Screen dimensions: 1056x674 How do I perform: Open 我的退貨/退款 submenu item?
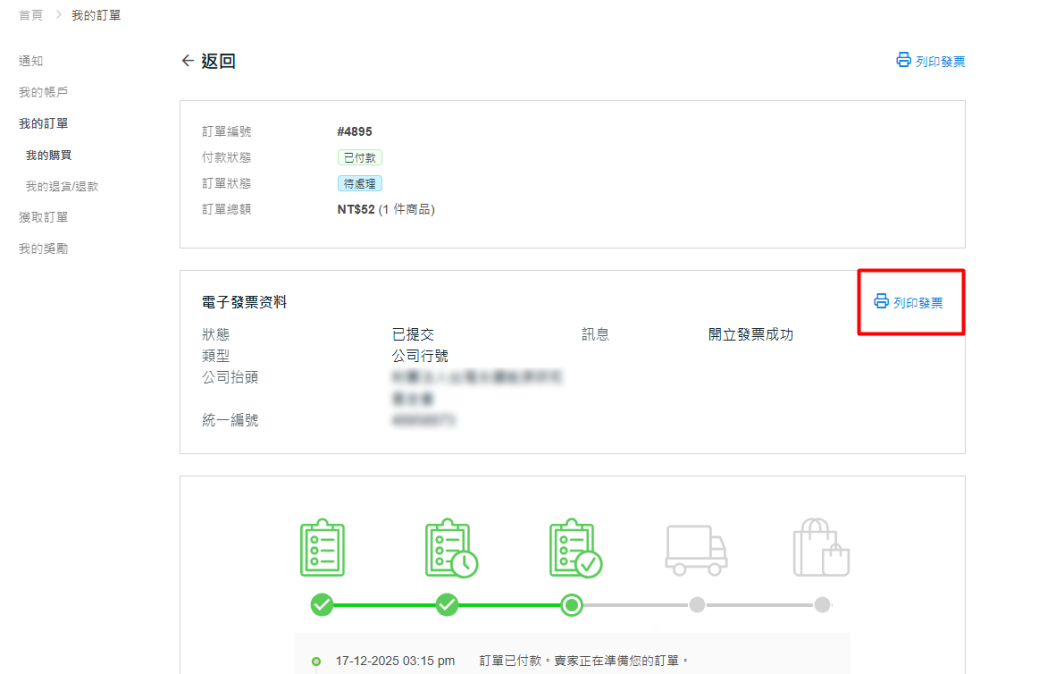(x=62, y=186)
